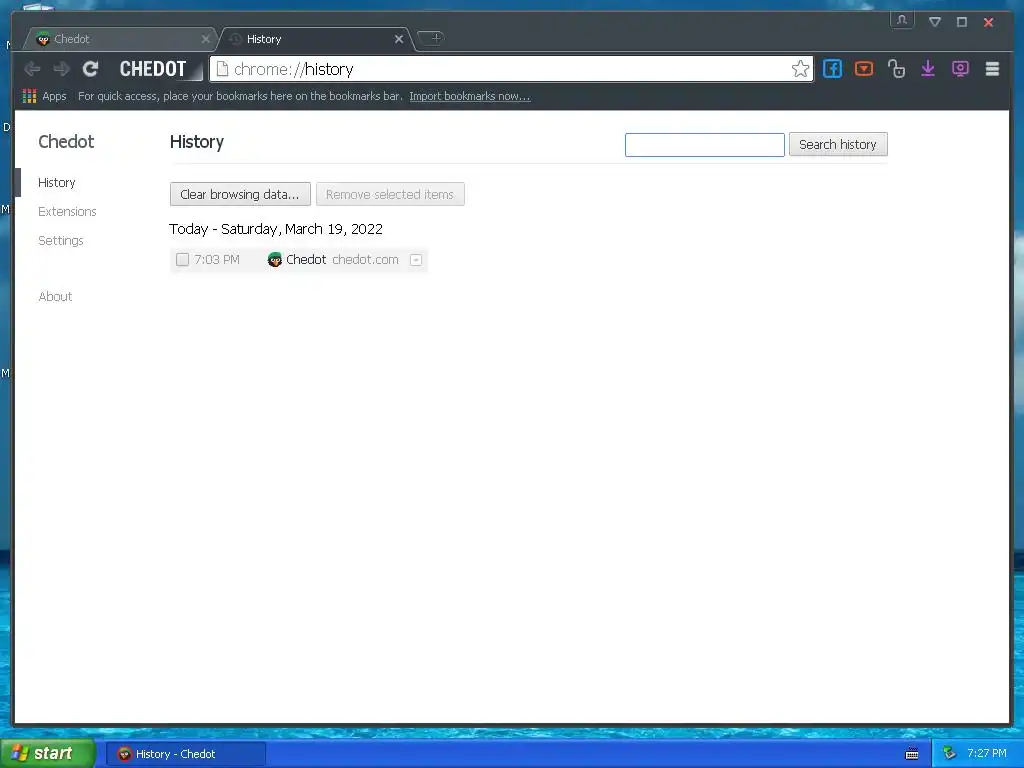Image resolution: width=1024 pixels, height=768 pixels.
Task: Click the Chedot favicon in history entry
Action: (x=275, y=260)
